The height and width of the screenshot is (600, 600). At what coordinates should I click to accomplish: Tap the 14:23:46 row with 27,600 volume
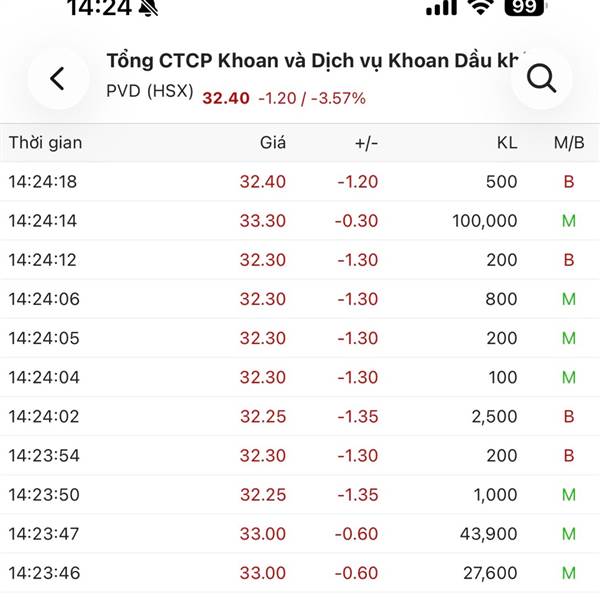pyautogui.click(x=300, y=573)
